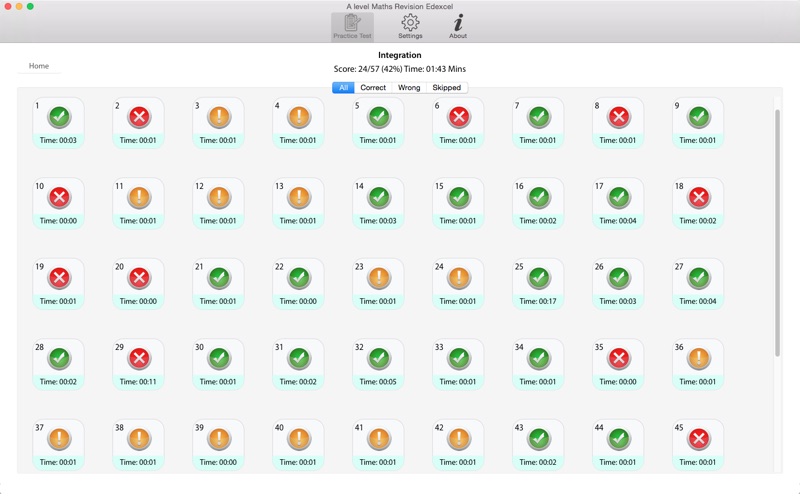Go back with the Home button
The height and width of the screenshot is (500, 800).
(39, 66)
